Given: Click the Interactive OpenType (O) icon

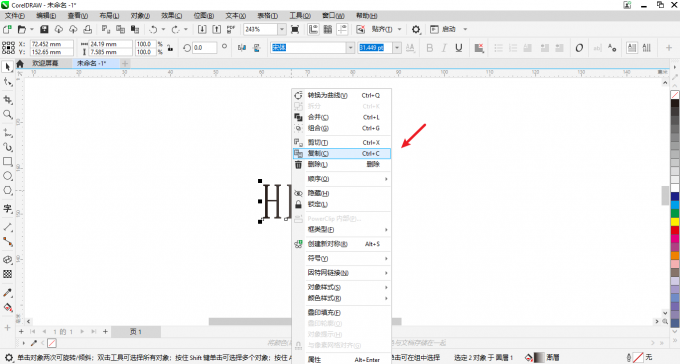Looking at the screenshot, I should tap(579, 48).
